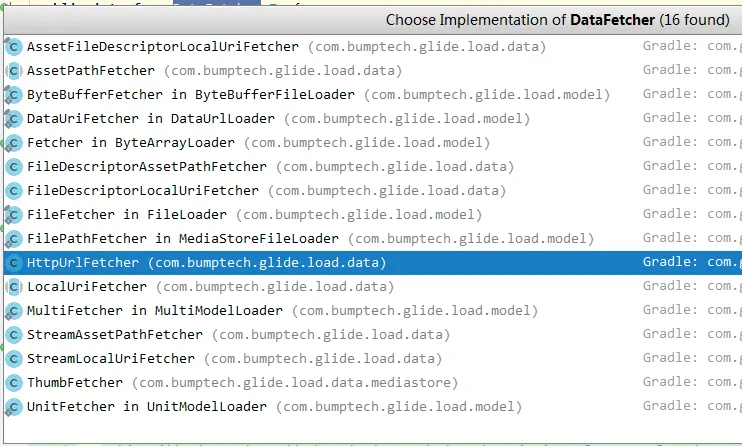Select AssetFileDescriptorLocalUriFetcher implementation
The height and width of the screenshot is (446, 742).
(373, 46)
